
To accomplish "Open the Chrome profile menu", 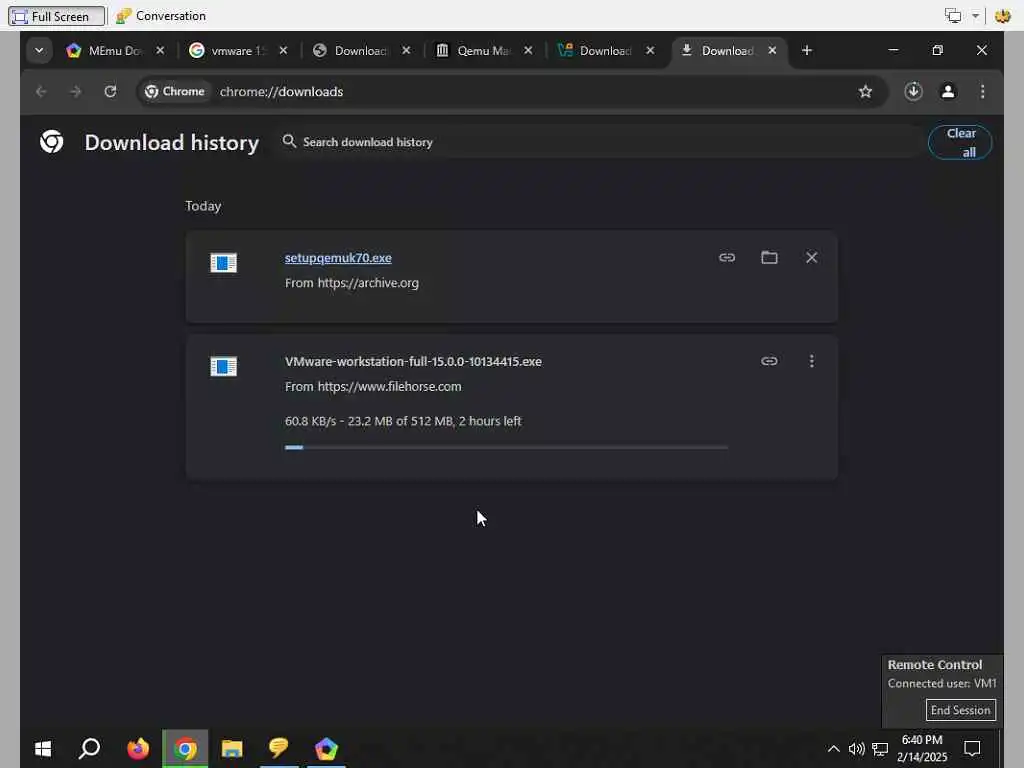I will click(948, 91).
